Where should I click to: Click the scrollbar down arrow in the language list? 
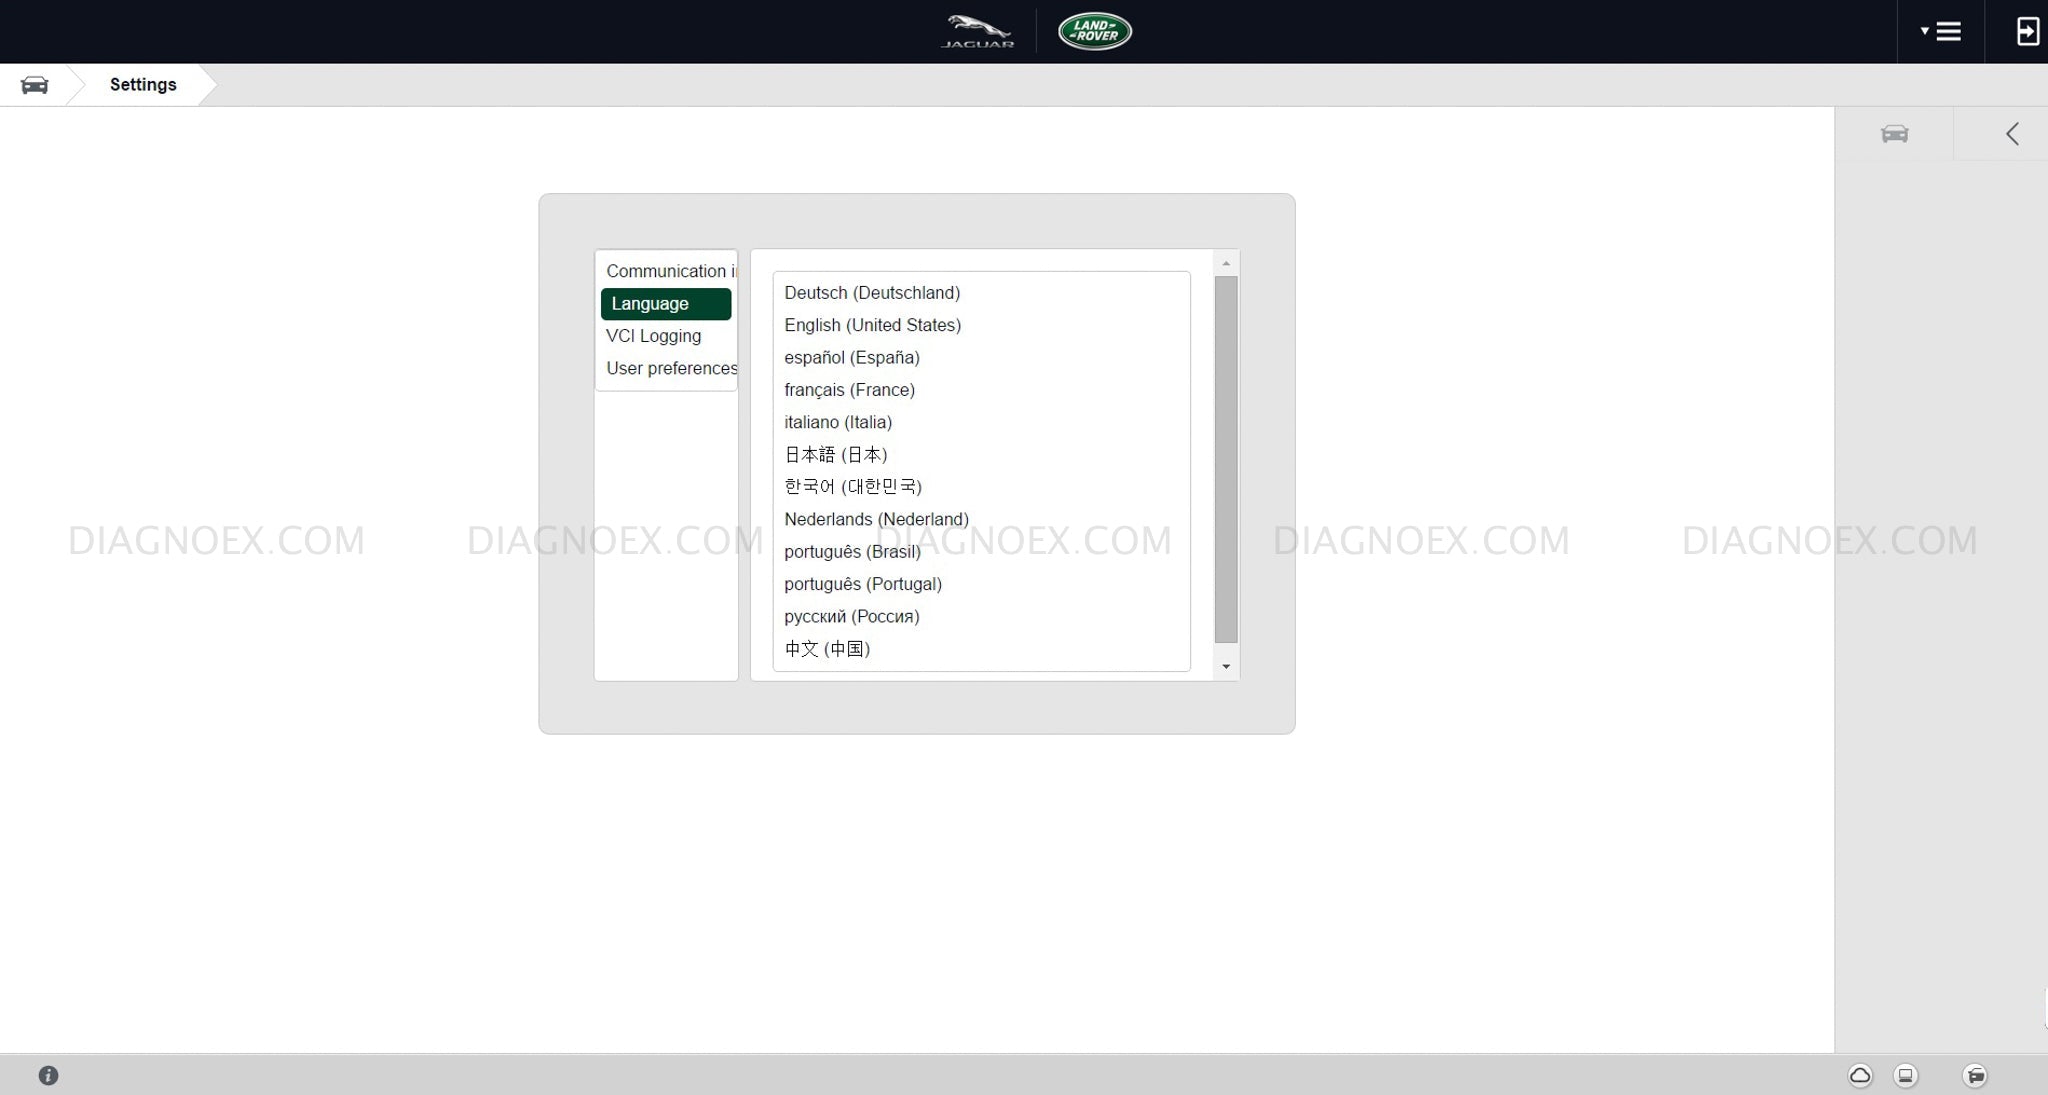1226,667
